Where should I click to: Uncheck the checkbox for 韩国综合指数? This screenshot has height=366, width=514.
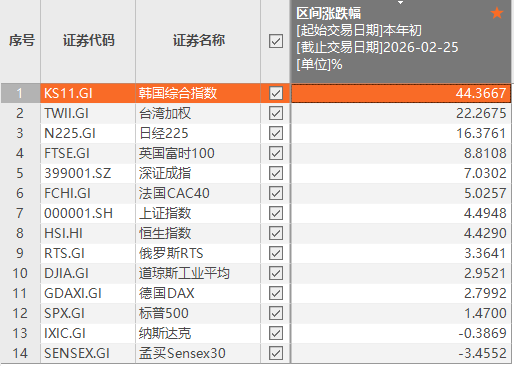point(276,93)
